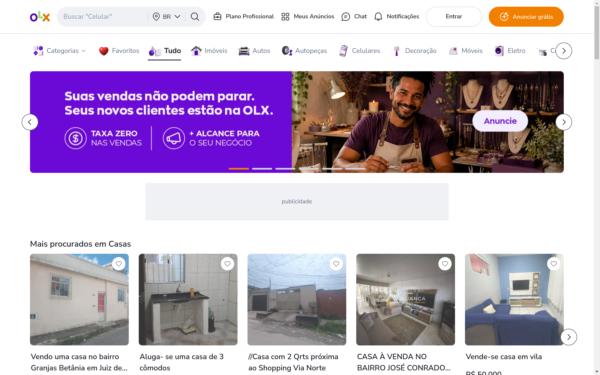Go to next banner slide

click(564, 122)
